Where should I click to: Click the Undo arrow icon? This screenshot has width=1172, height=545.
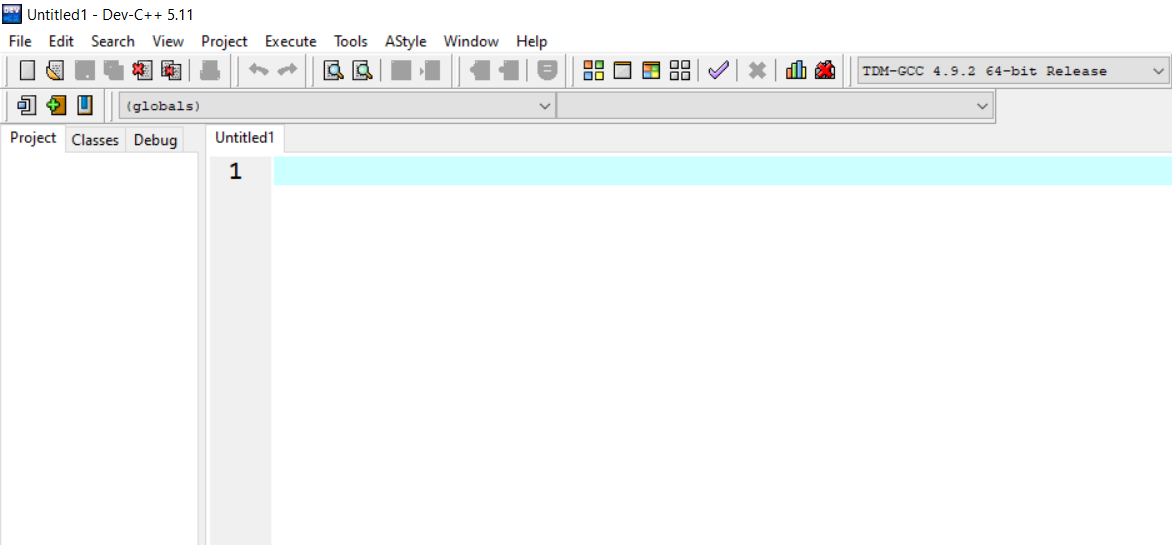click(x=259, y=70)
